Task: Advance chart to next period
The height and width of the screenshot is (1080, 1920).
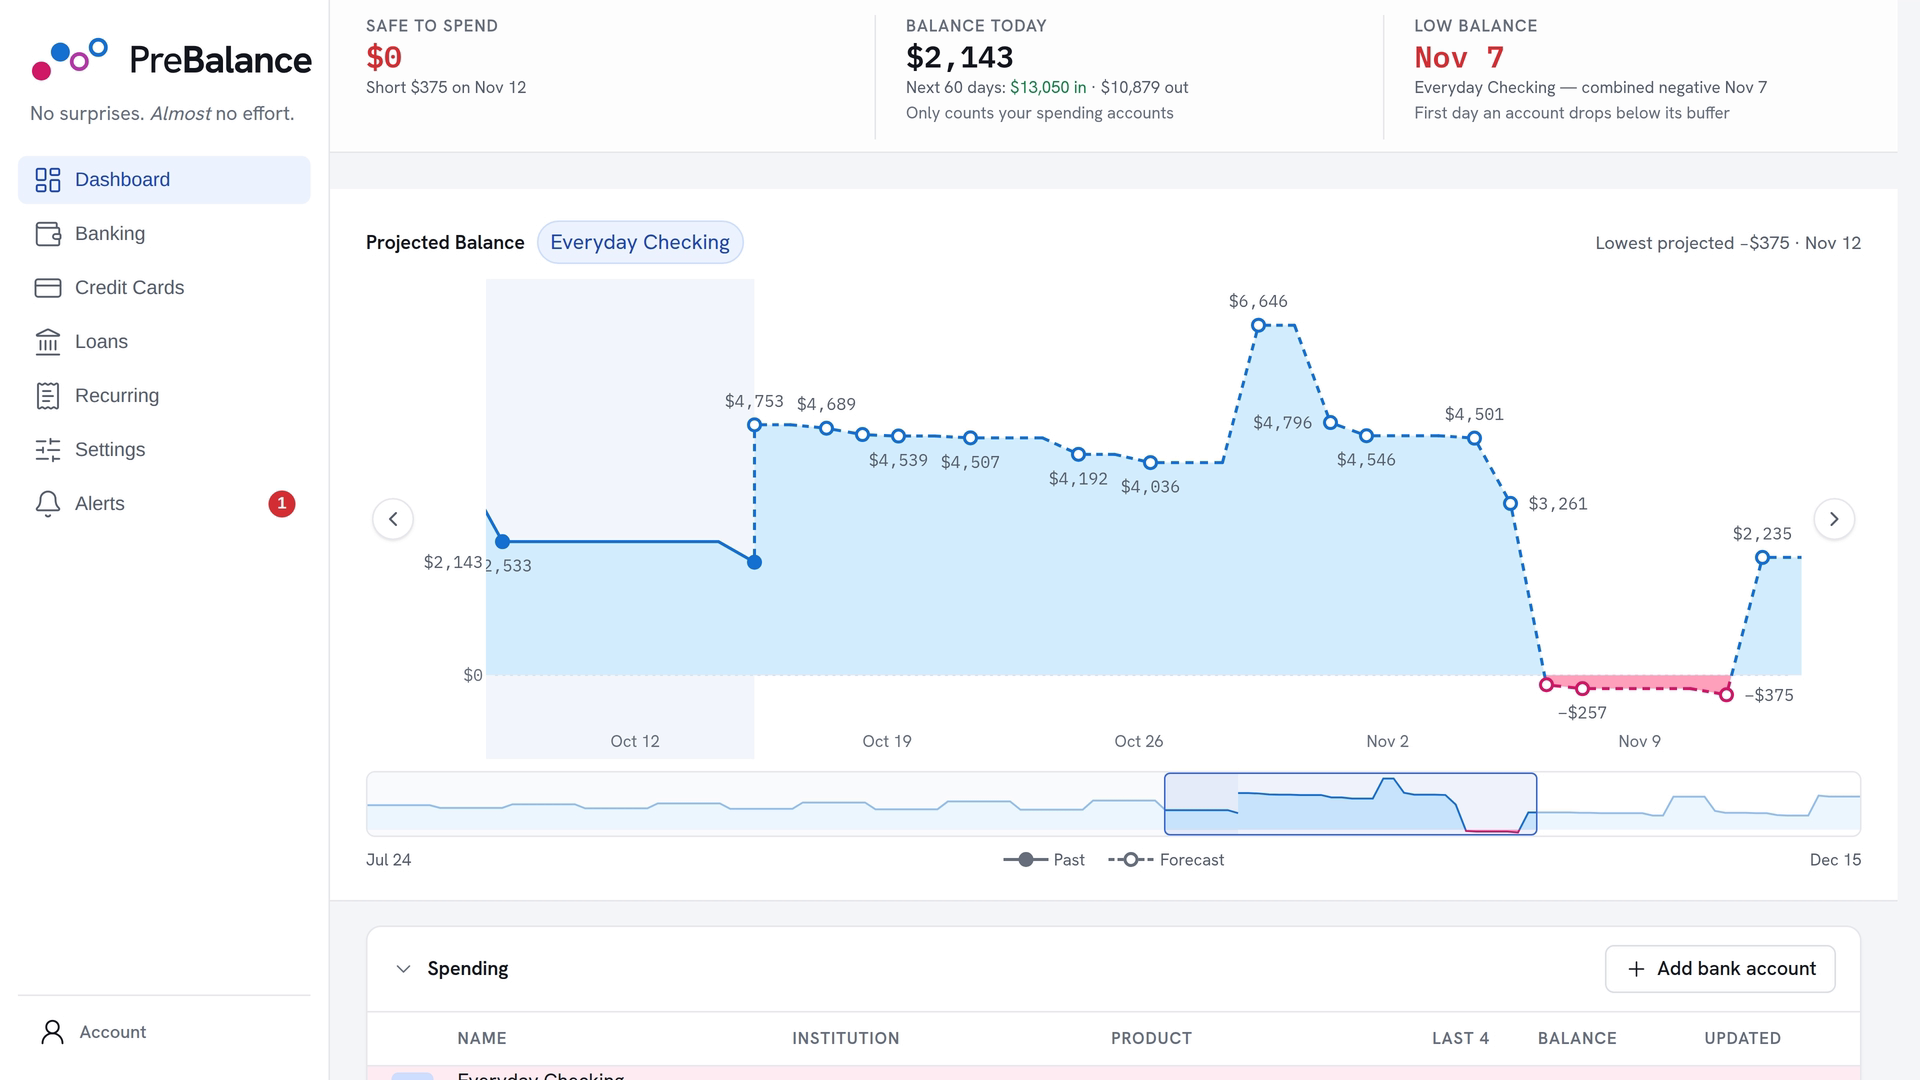Action: click(1834, 519)
